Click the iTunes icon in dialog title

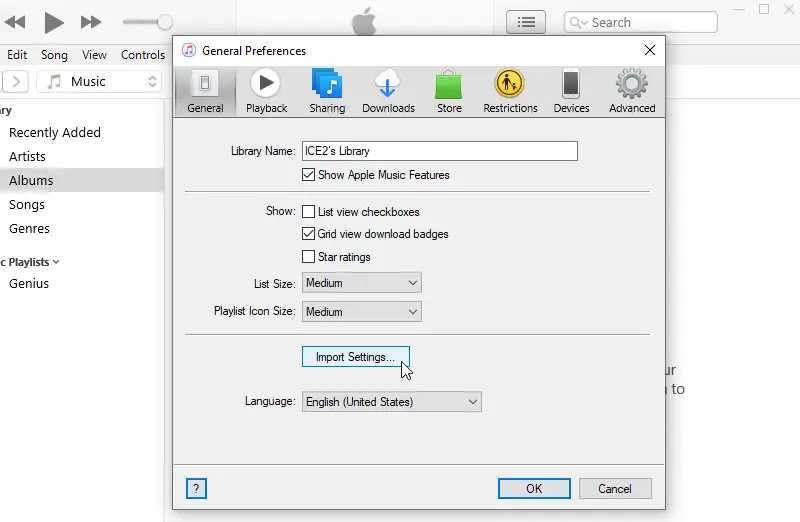pyautogui.click(x=189, y=50)
